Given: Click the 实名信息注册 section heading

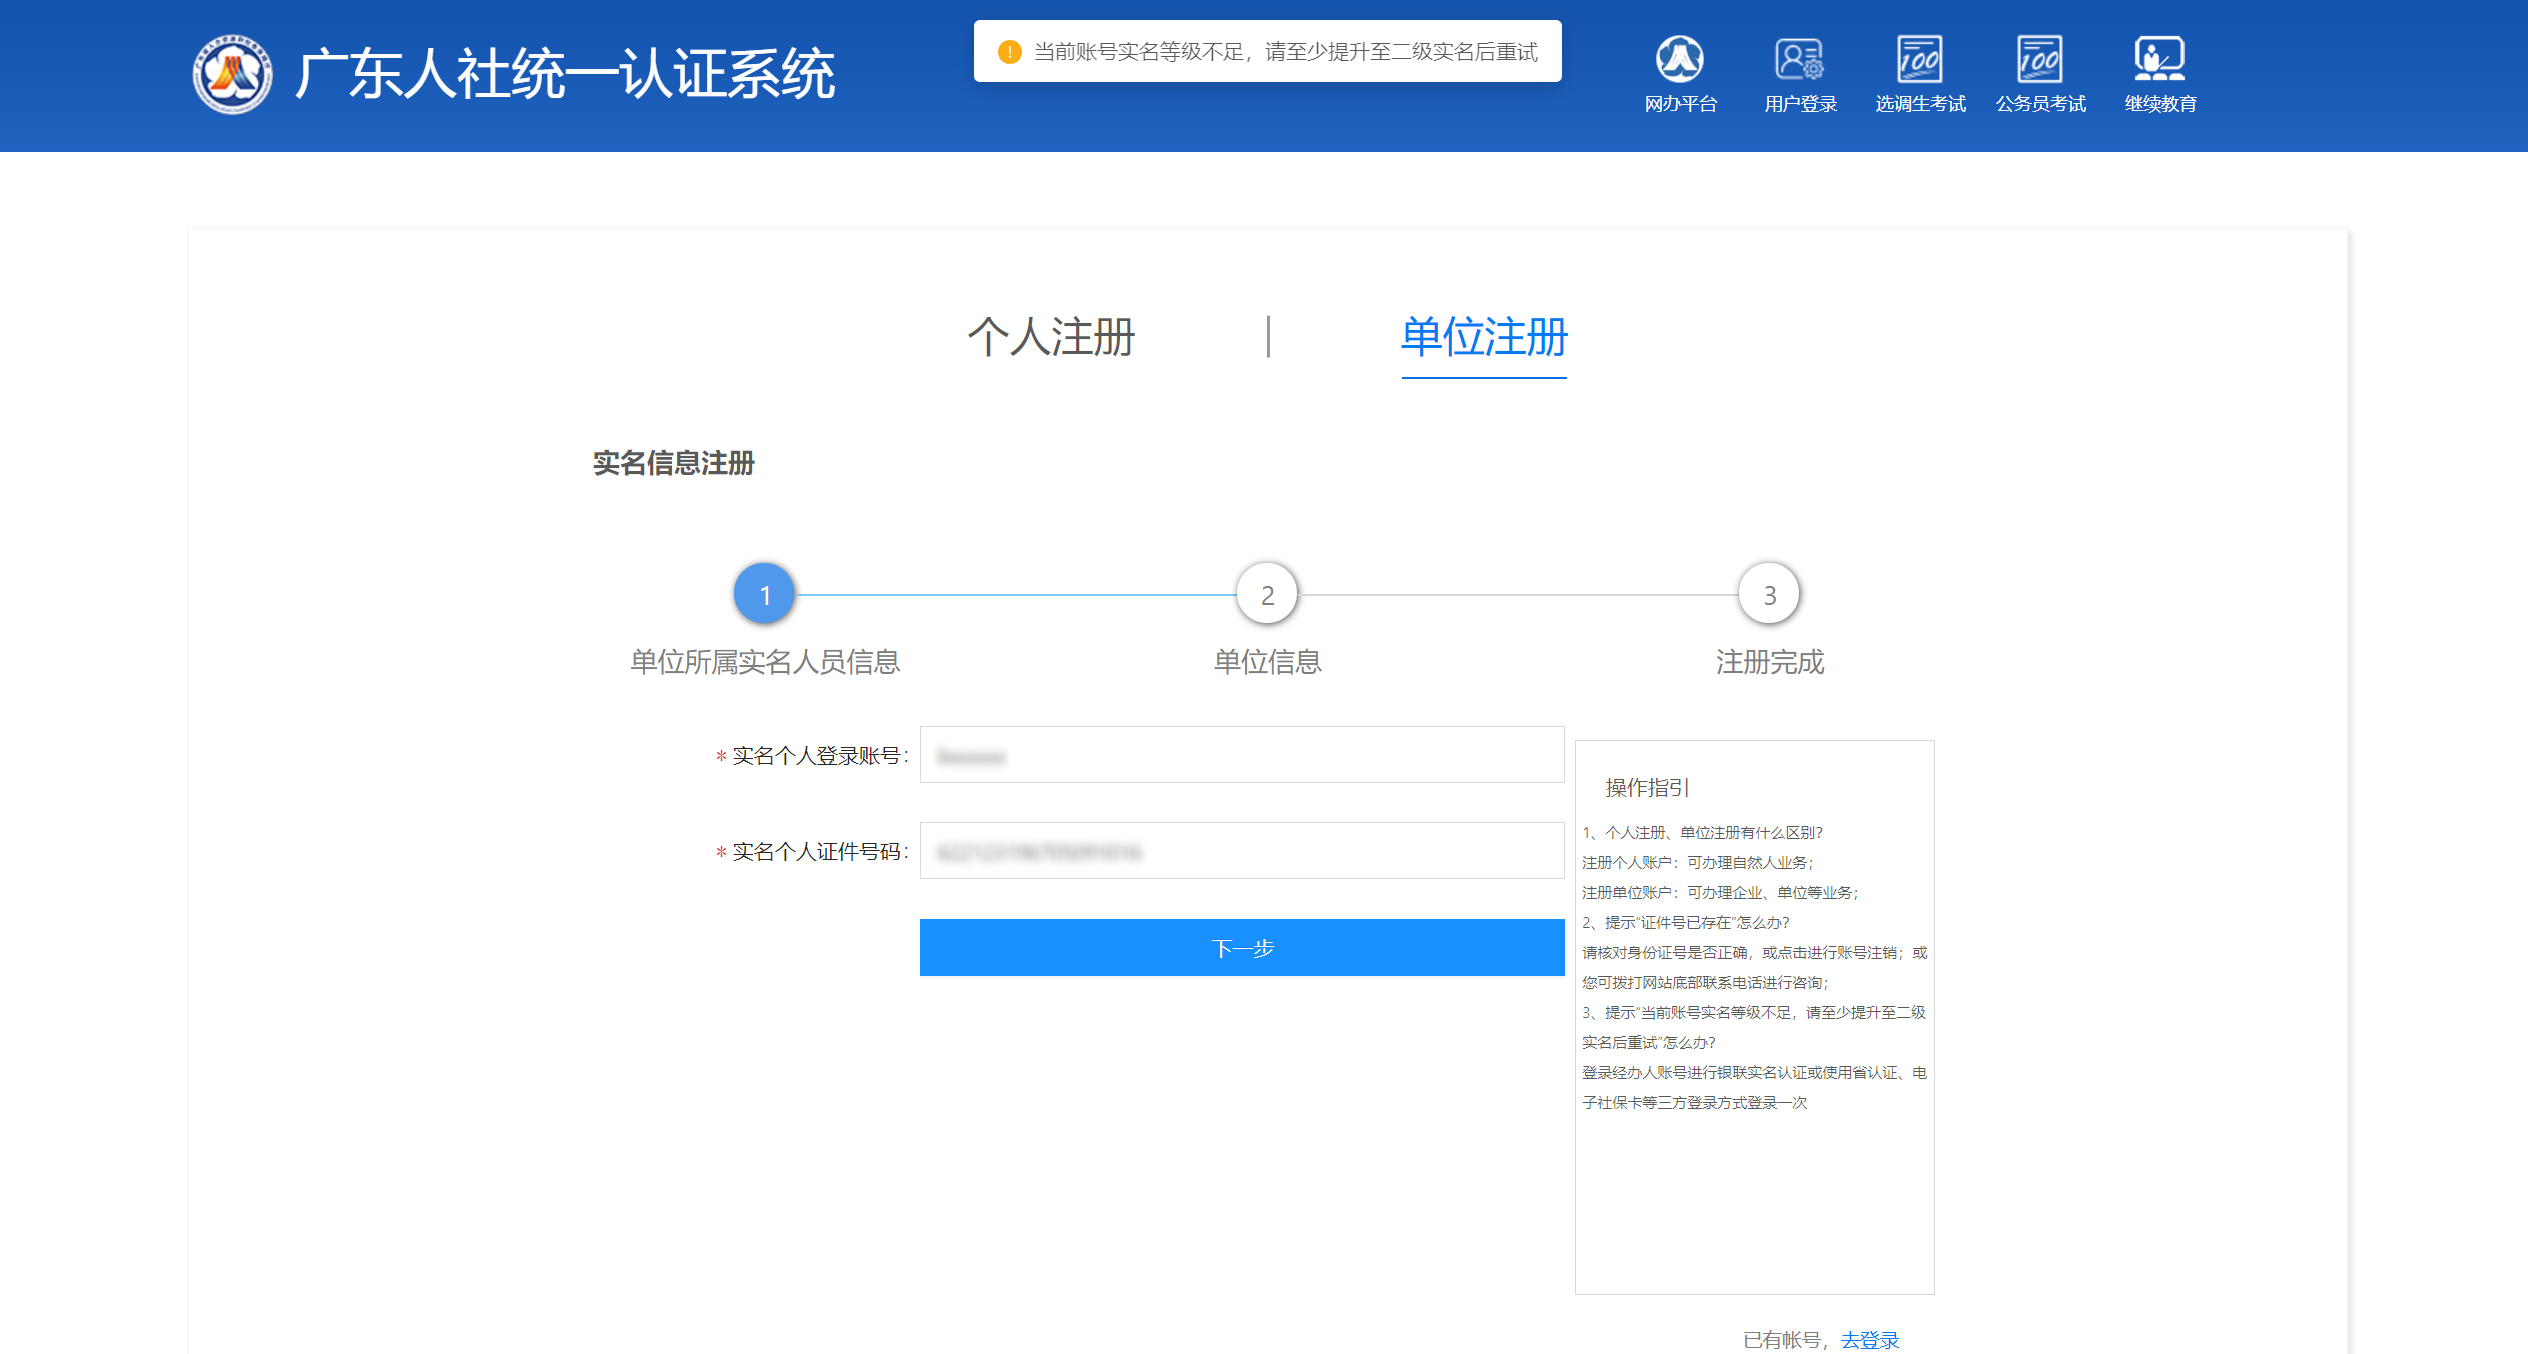Looking at the screenshot, I should (x=673, y=463).
